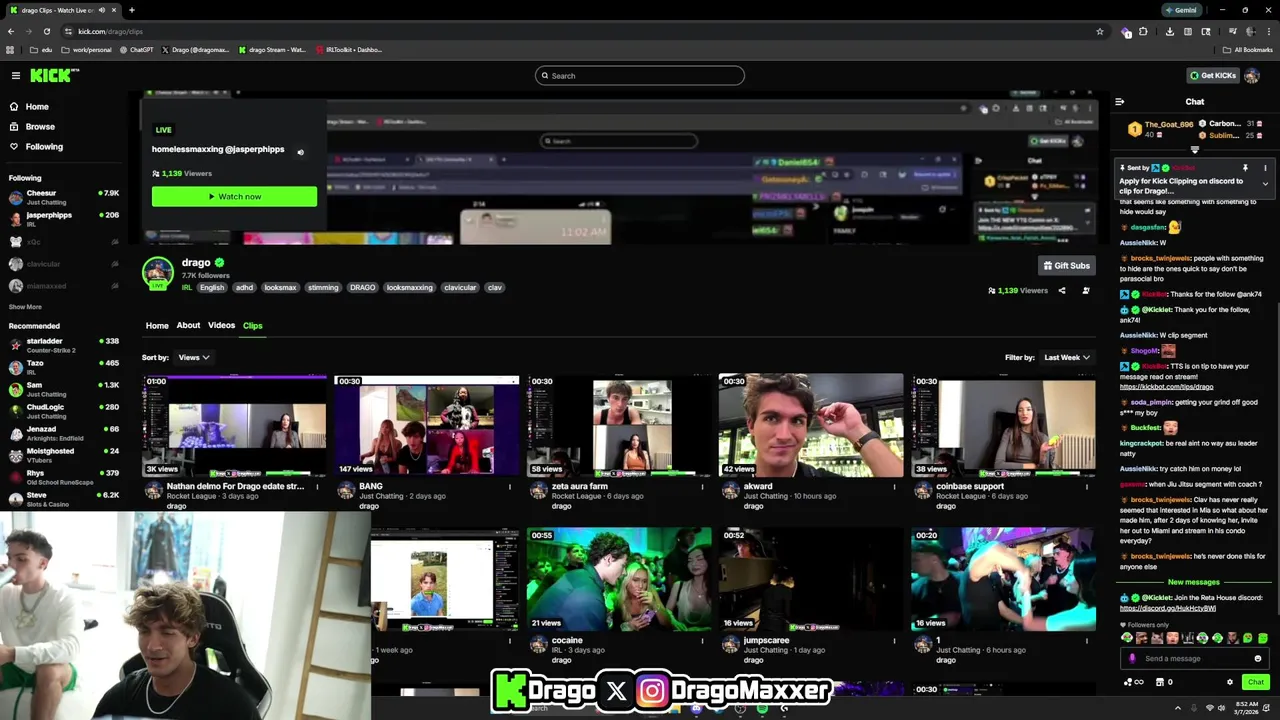Open the Sort by Views dropdown

[193, 358]
